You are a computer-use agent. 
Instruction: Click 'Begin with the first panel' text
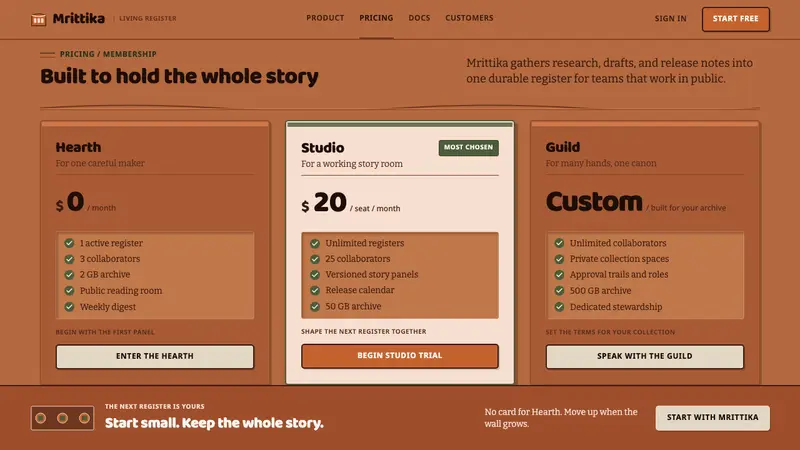tap(105, 332)
